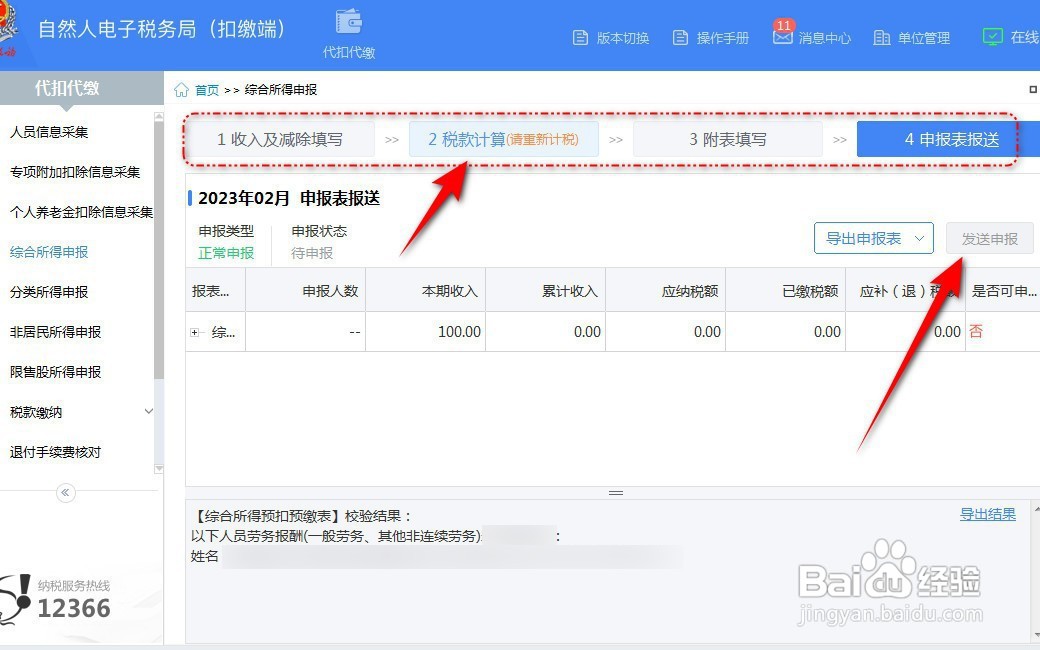This screenshot has width=1040, height=650.
Task: Click the 发送申报 button
Action: (x=989, y=238)
